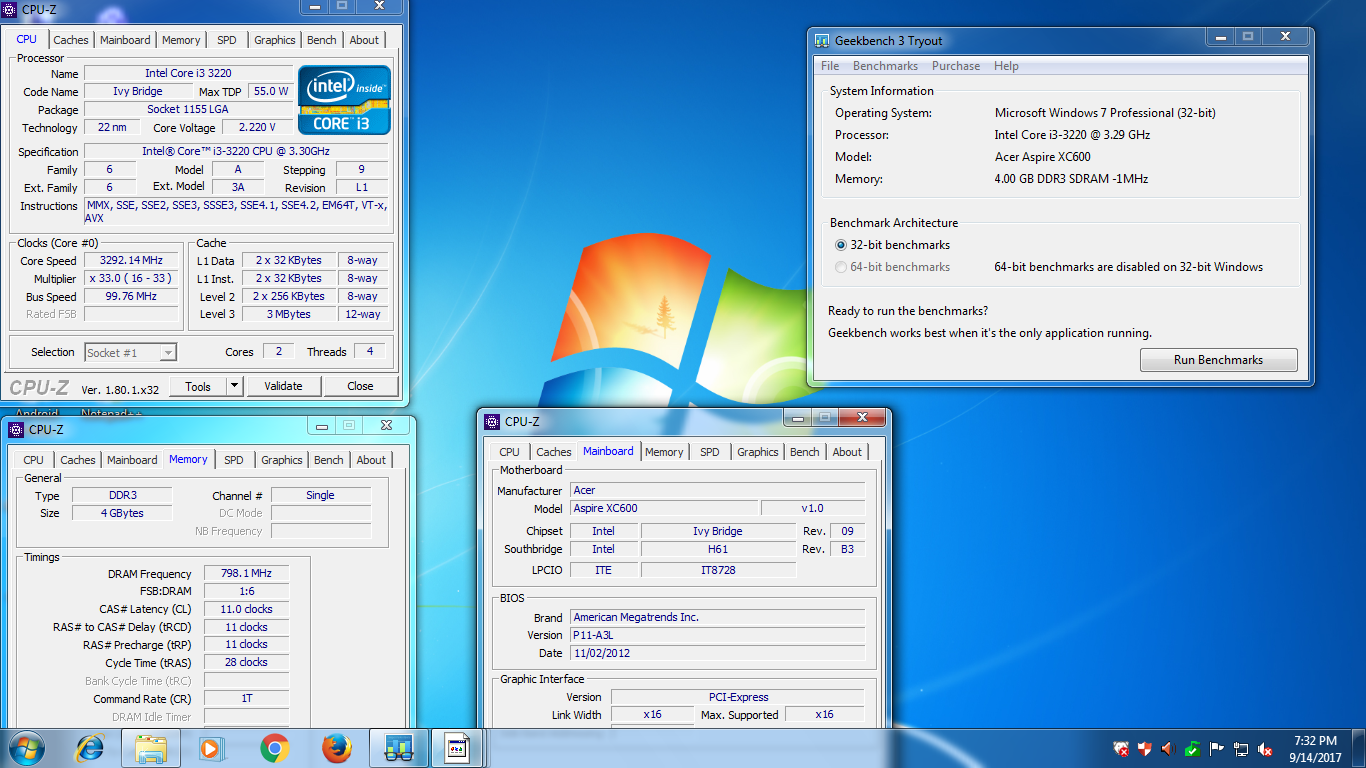Click green Safely Remove Hardware tray icon

(x=1192, y=748)
